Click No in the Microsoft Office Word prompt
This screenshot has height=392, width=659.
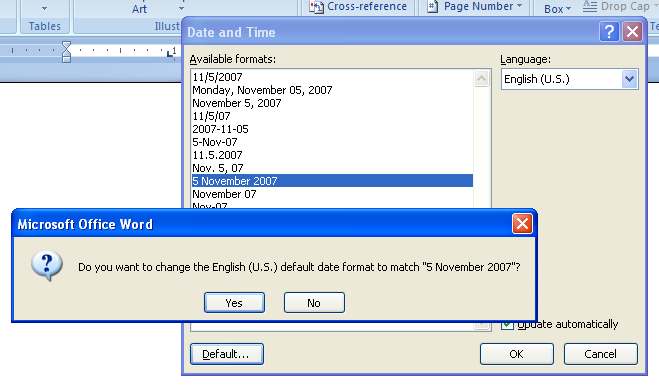click(314, 303)
